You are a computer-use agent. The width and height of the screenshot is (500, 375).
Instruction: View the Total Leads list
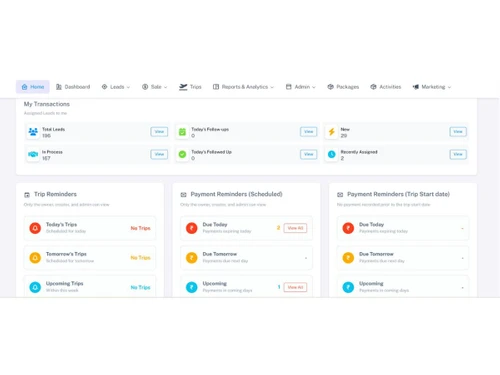point(159,132)
